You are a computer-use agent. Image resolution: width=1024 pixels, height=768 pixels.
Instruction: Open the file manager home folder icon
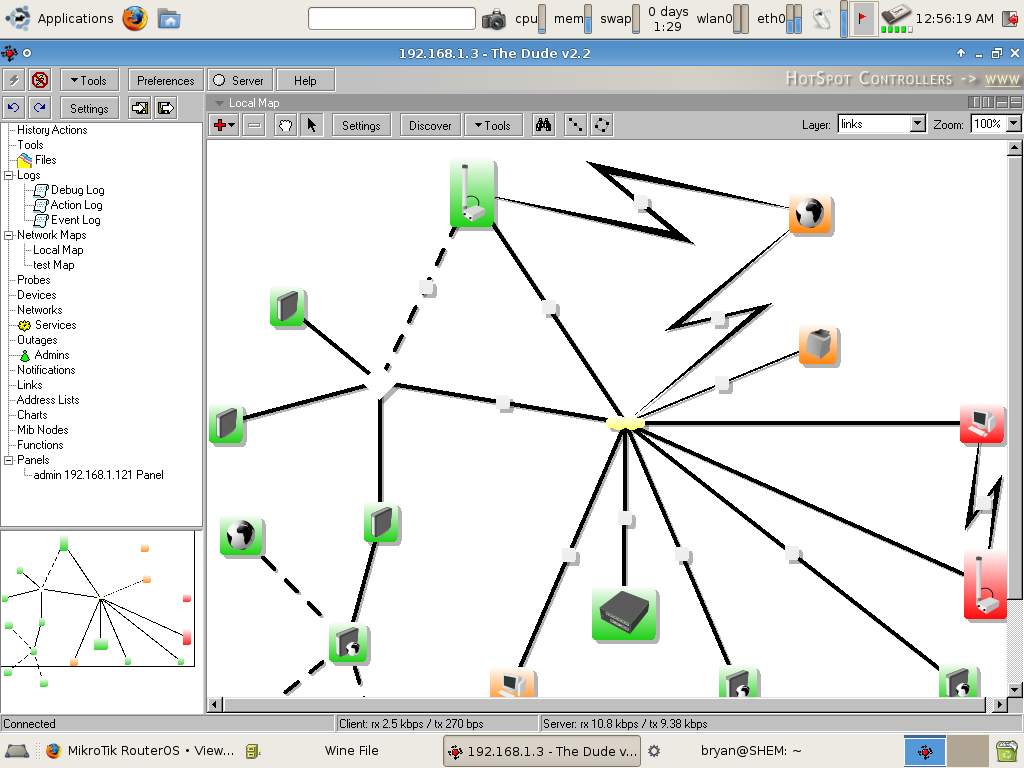168,18
